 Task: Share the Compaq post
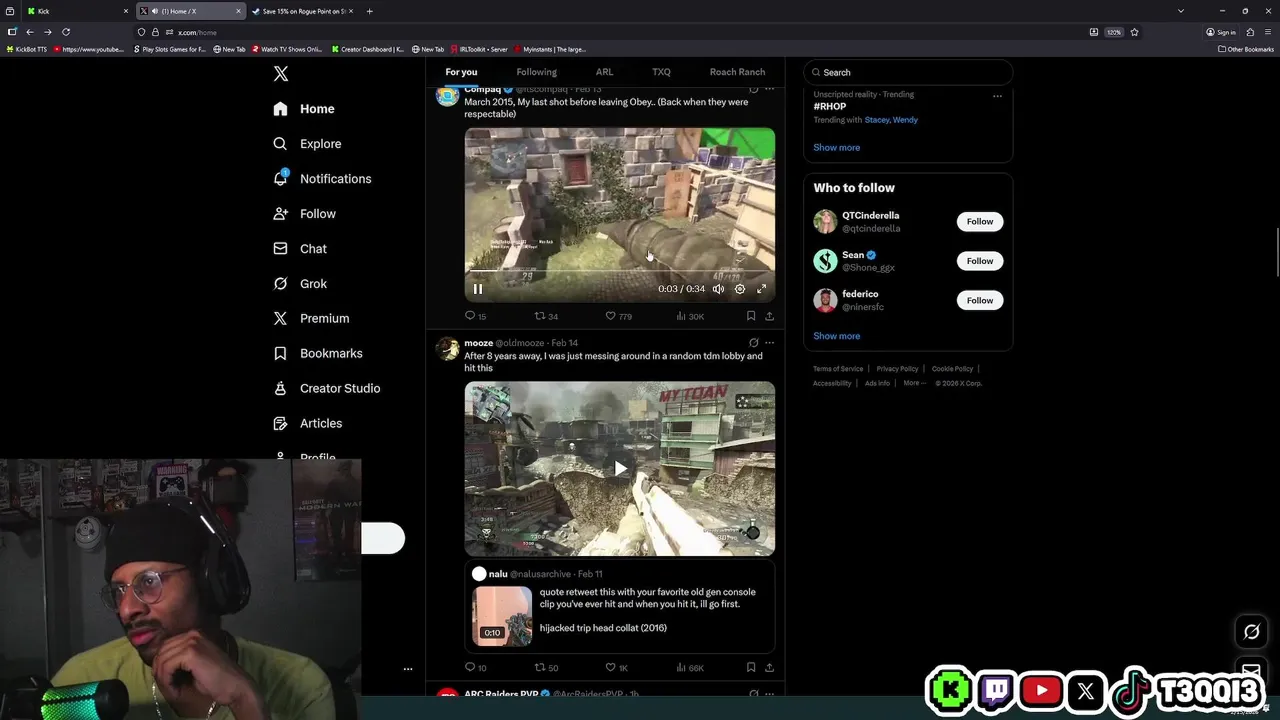click(x=769, y=316)
